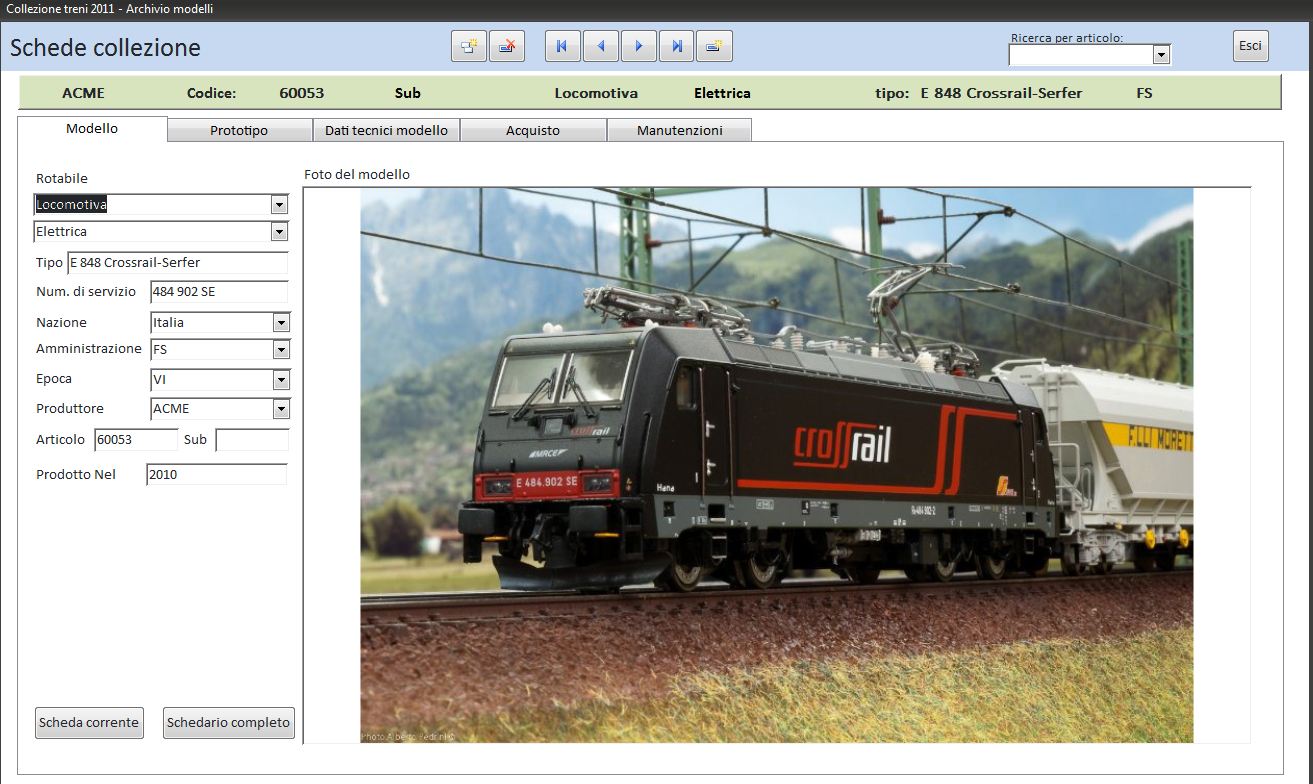Click the Esci button

point(1250,46)
